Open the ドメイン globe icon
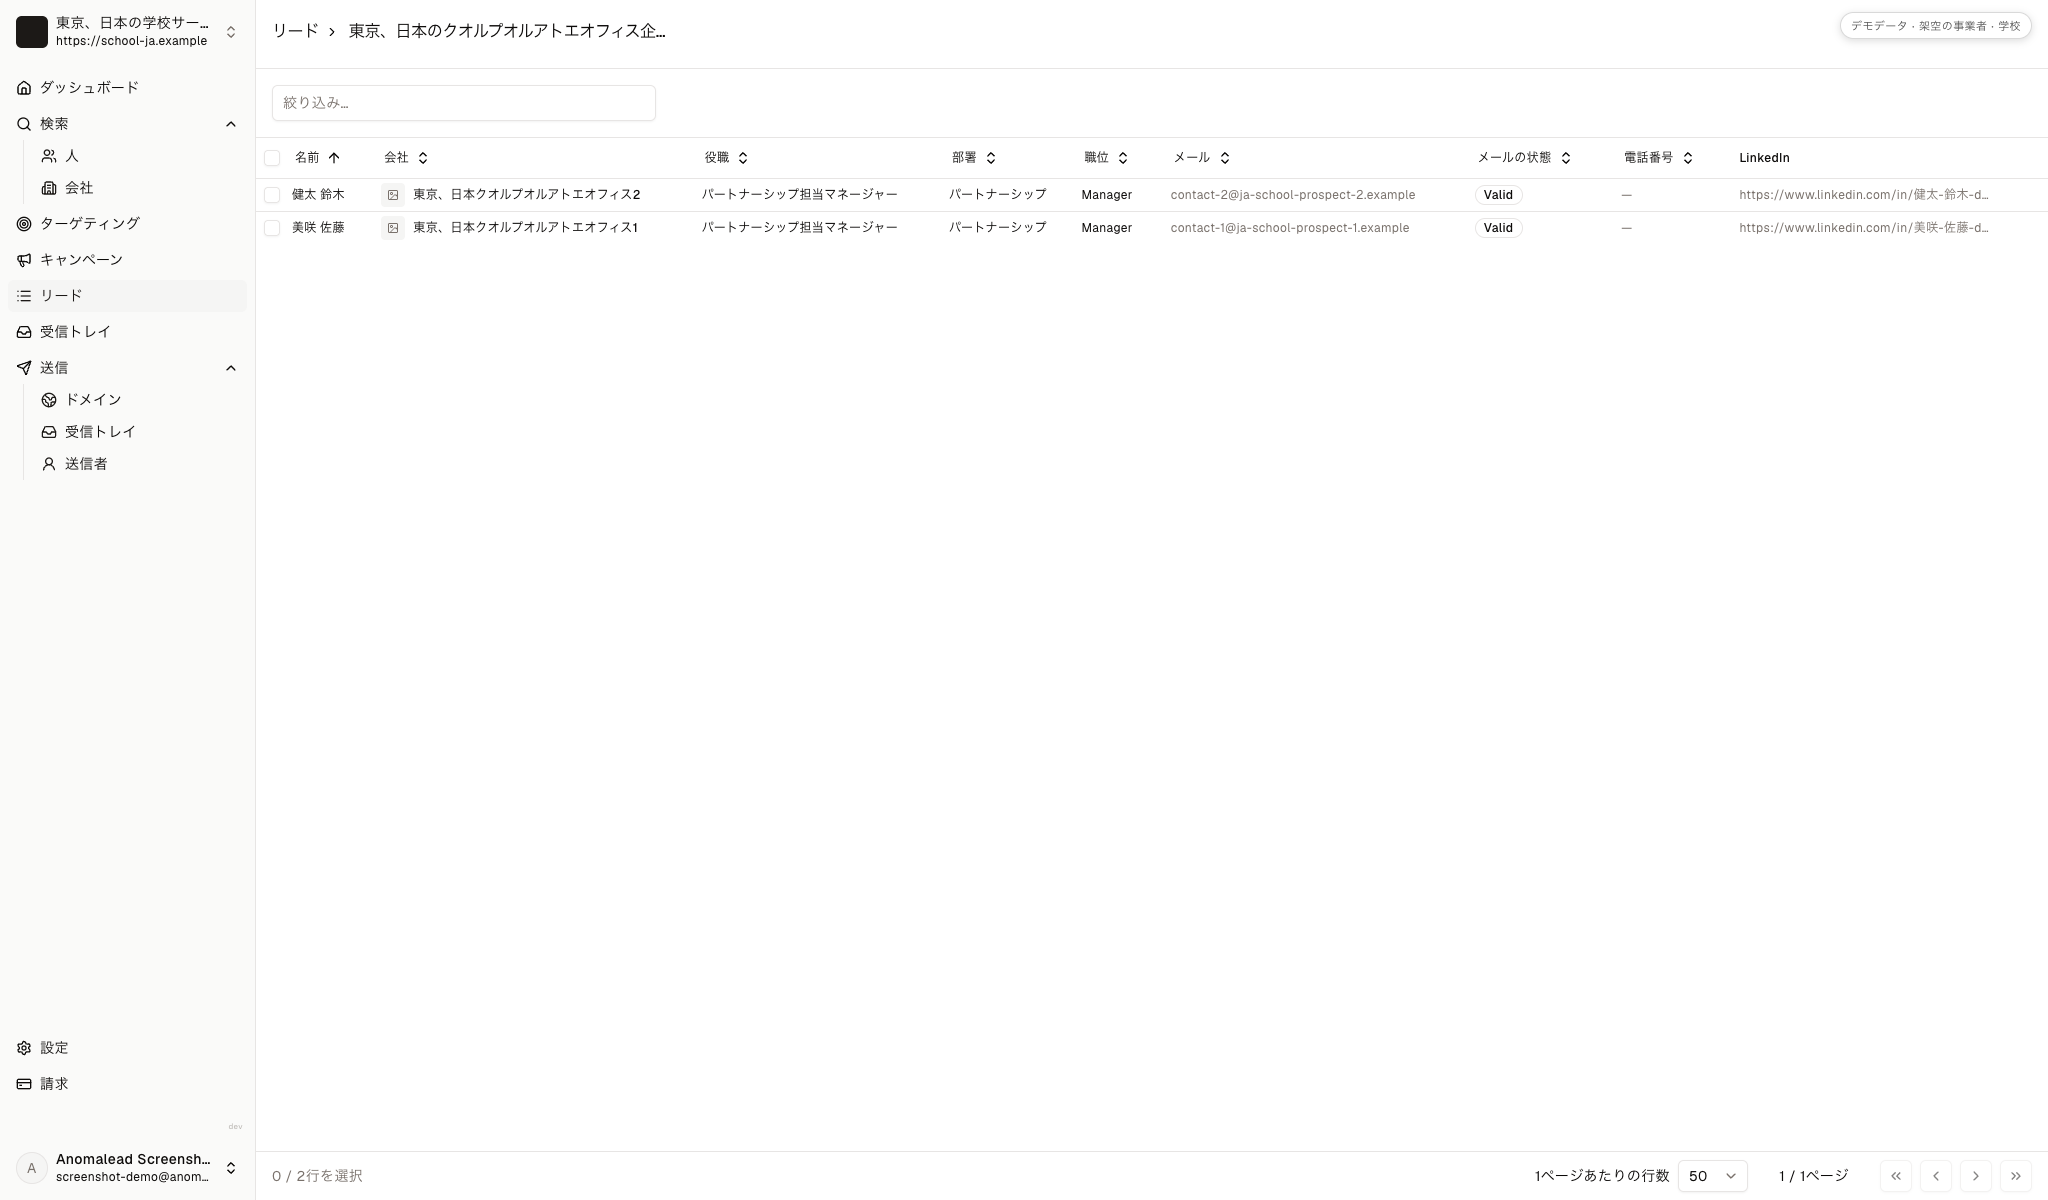2048x1200 pixels. point(49,400)
